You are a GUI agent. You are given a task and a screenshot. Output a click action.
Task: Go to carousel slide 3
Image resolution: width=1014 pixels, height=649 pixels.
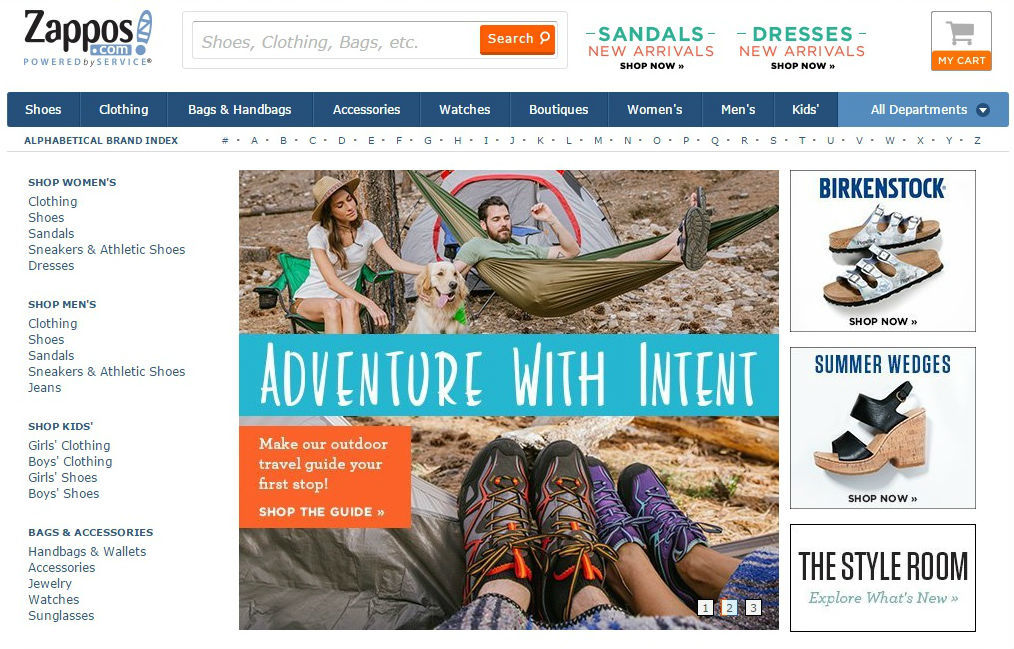tap(753, 608)
